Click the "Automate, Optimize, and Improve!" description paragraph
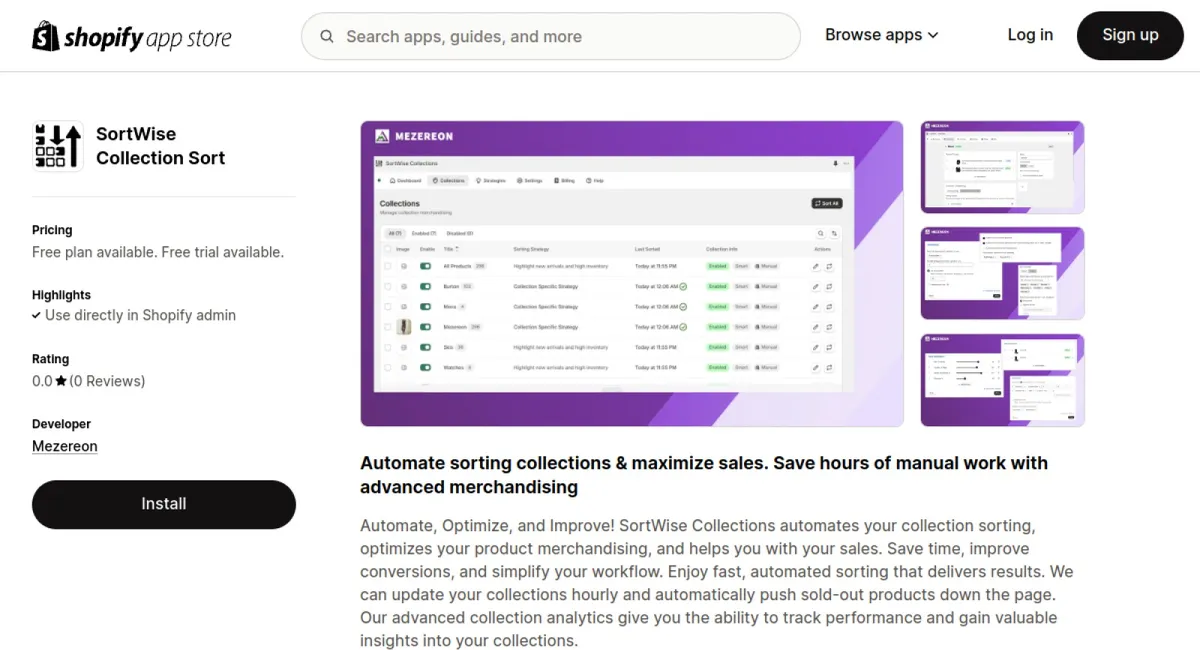Screen dimensions: 1200x650 click(x=717, y=583)
